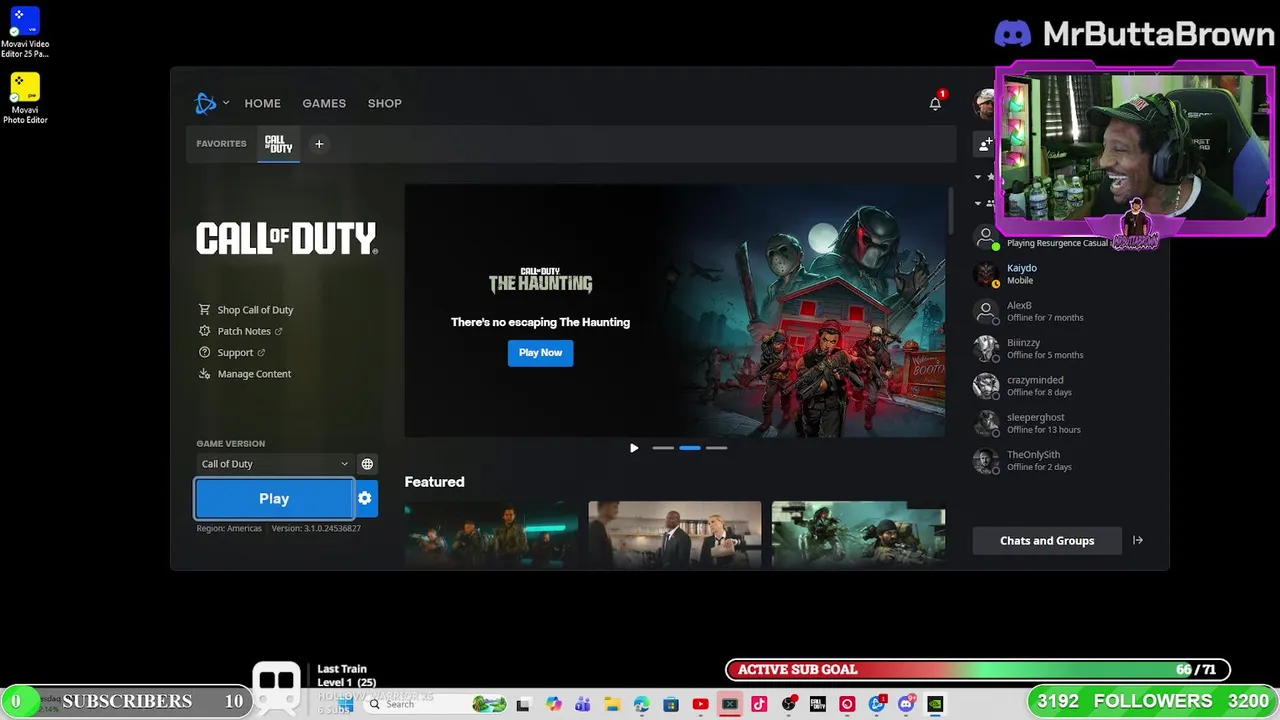Open NVIDIA app on taskbar
This screenshot has width=1280, height=720.
click(x=935, y=704)
